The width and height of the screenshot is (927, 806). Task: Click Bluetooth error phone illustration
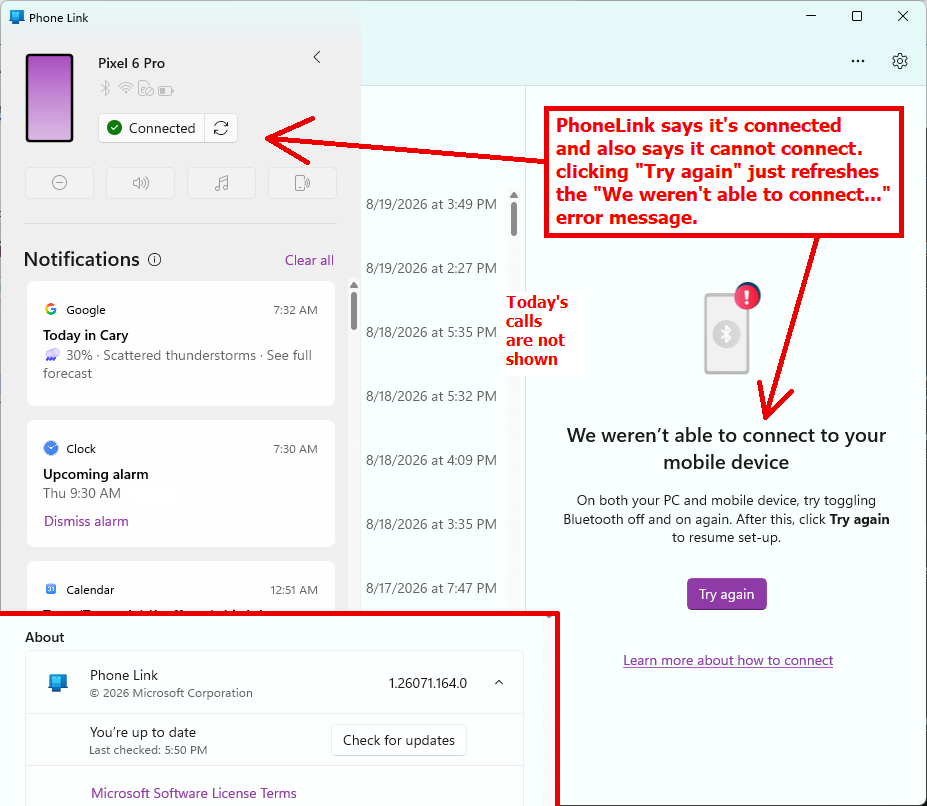732,329
